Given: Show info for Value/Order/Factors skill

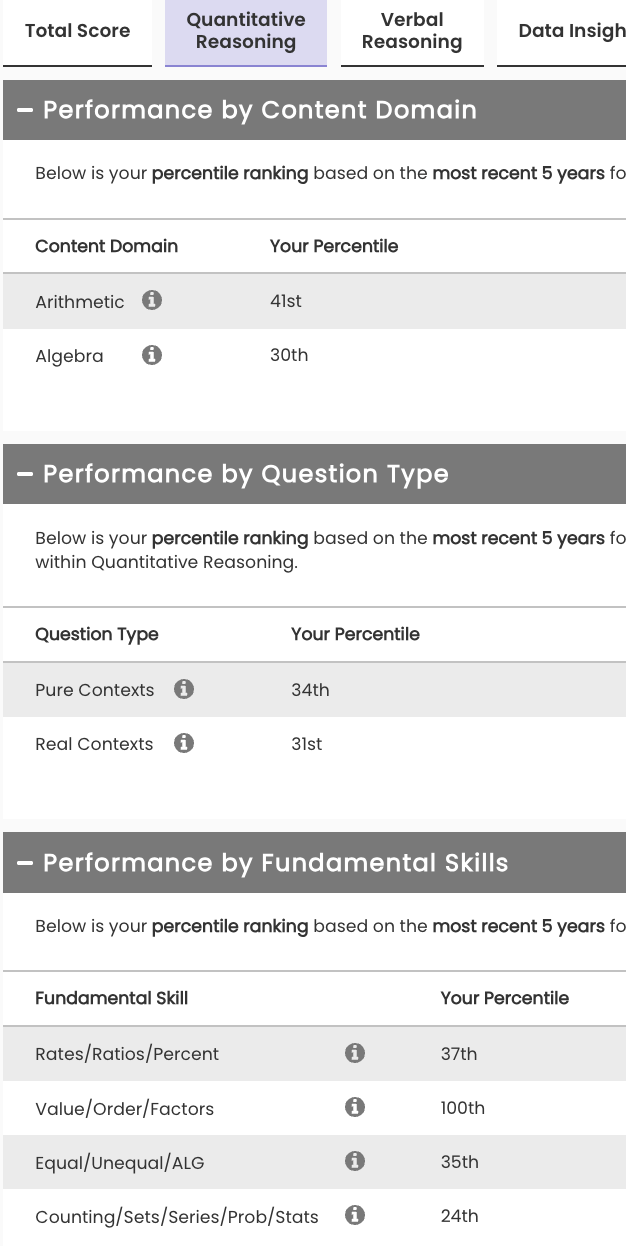Looking at the screenshot, I should point(355,1107).
